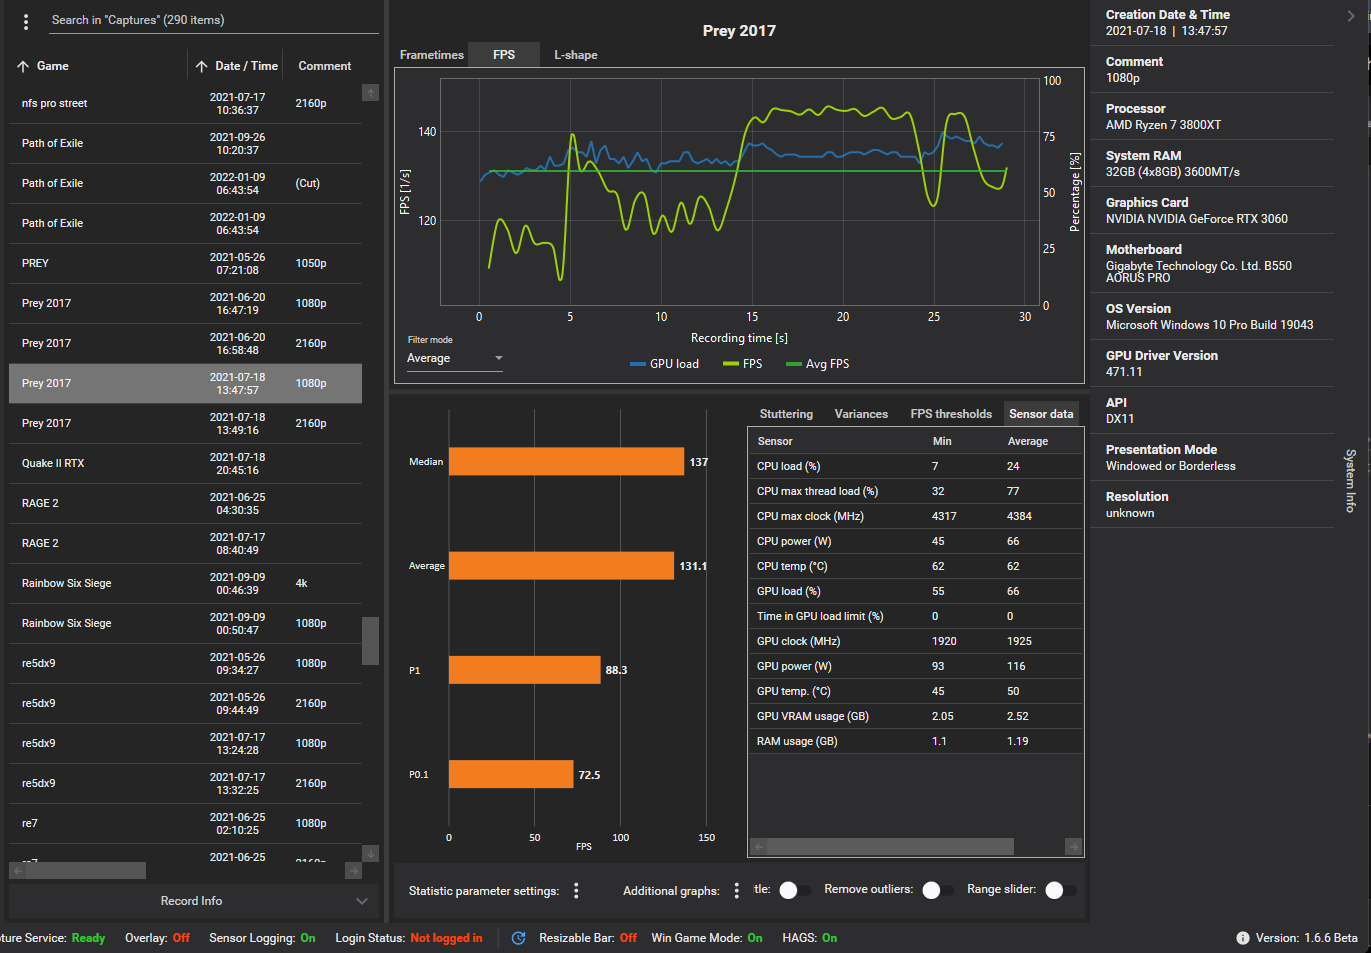Image resolution: width=1371 pixels, height=953 pixels.
Task: Click the capture list scroll-down arrow
Action: [x=370, y=854]
